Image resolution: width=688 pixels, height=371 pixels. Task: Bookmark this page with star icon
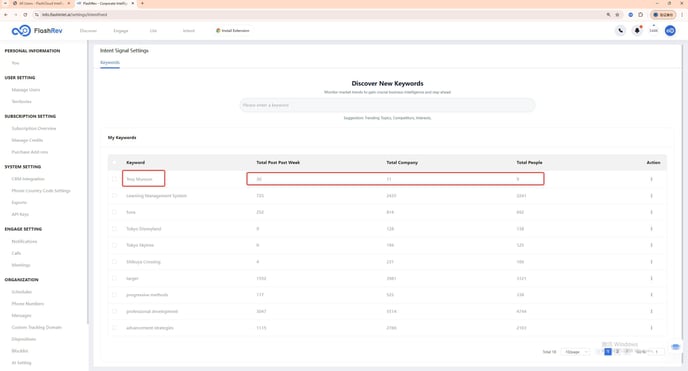(617, 14)
